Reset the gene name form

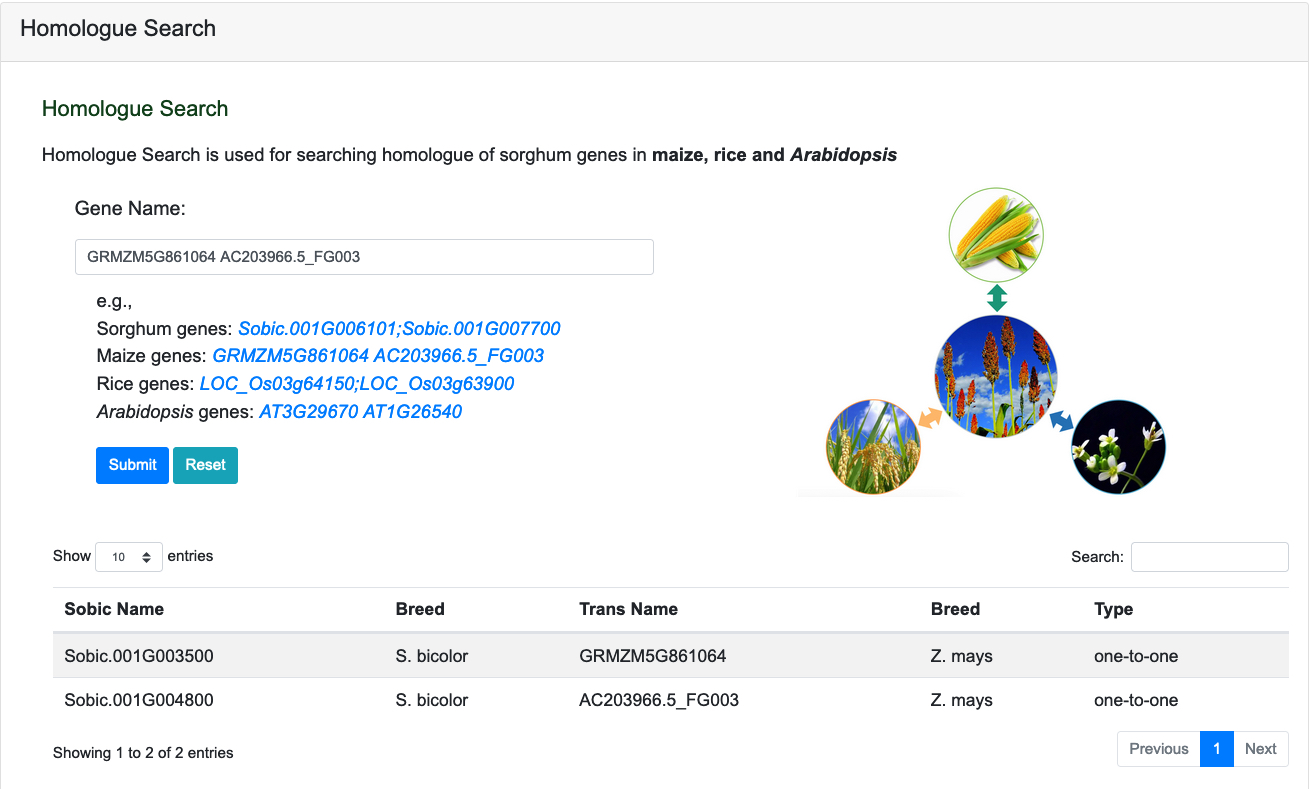coord(205,465)
